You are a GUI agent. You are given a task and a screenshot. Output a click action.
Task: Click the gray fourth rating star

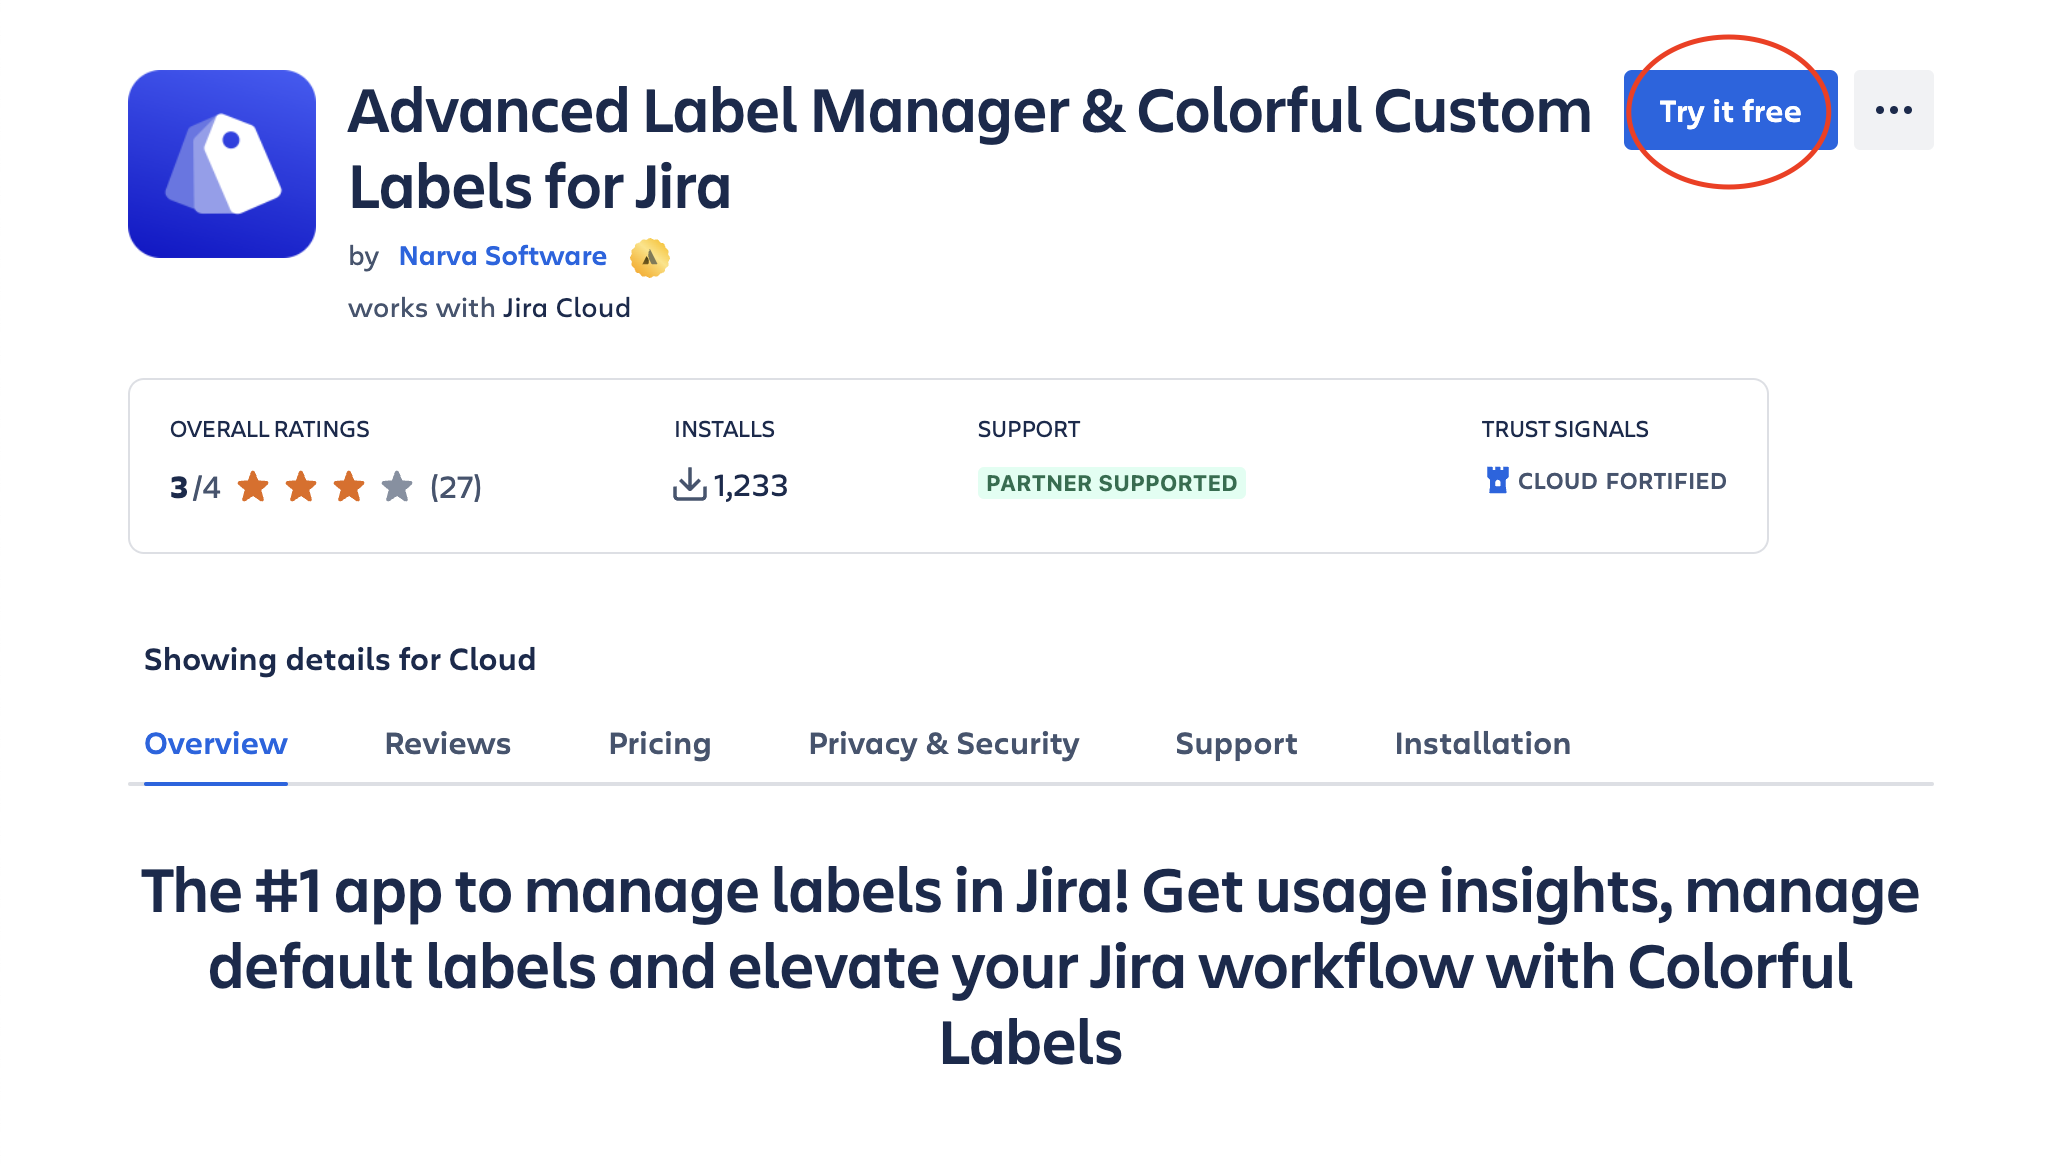coord(397,487)
